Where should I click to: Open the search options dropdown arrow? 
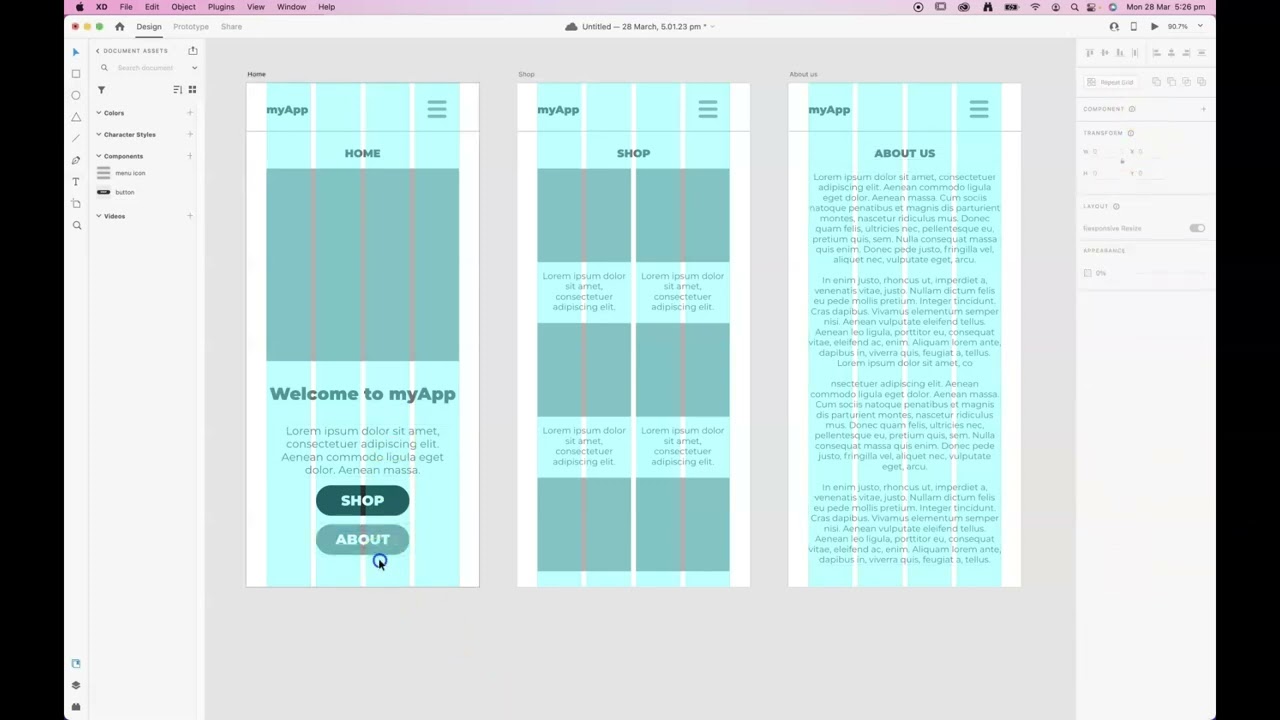tap(194, 68)
